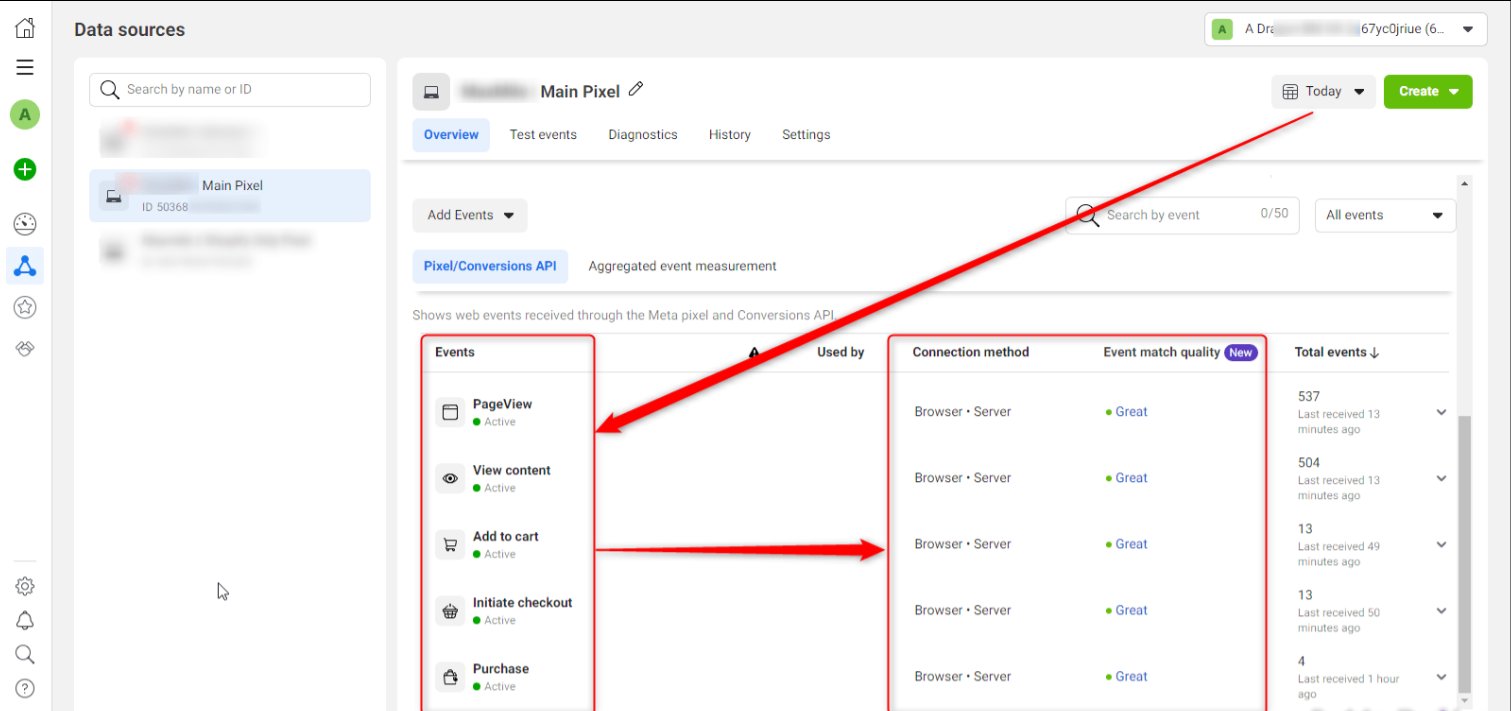Expand the View content row chevron
Viewport: 1511px width, 711px height.
pos(1441,478)
